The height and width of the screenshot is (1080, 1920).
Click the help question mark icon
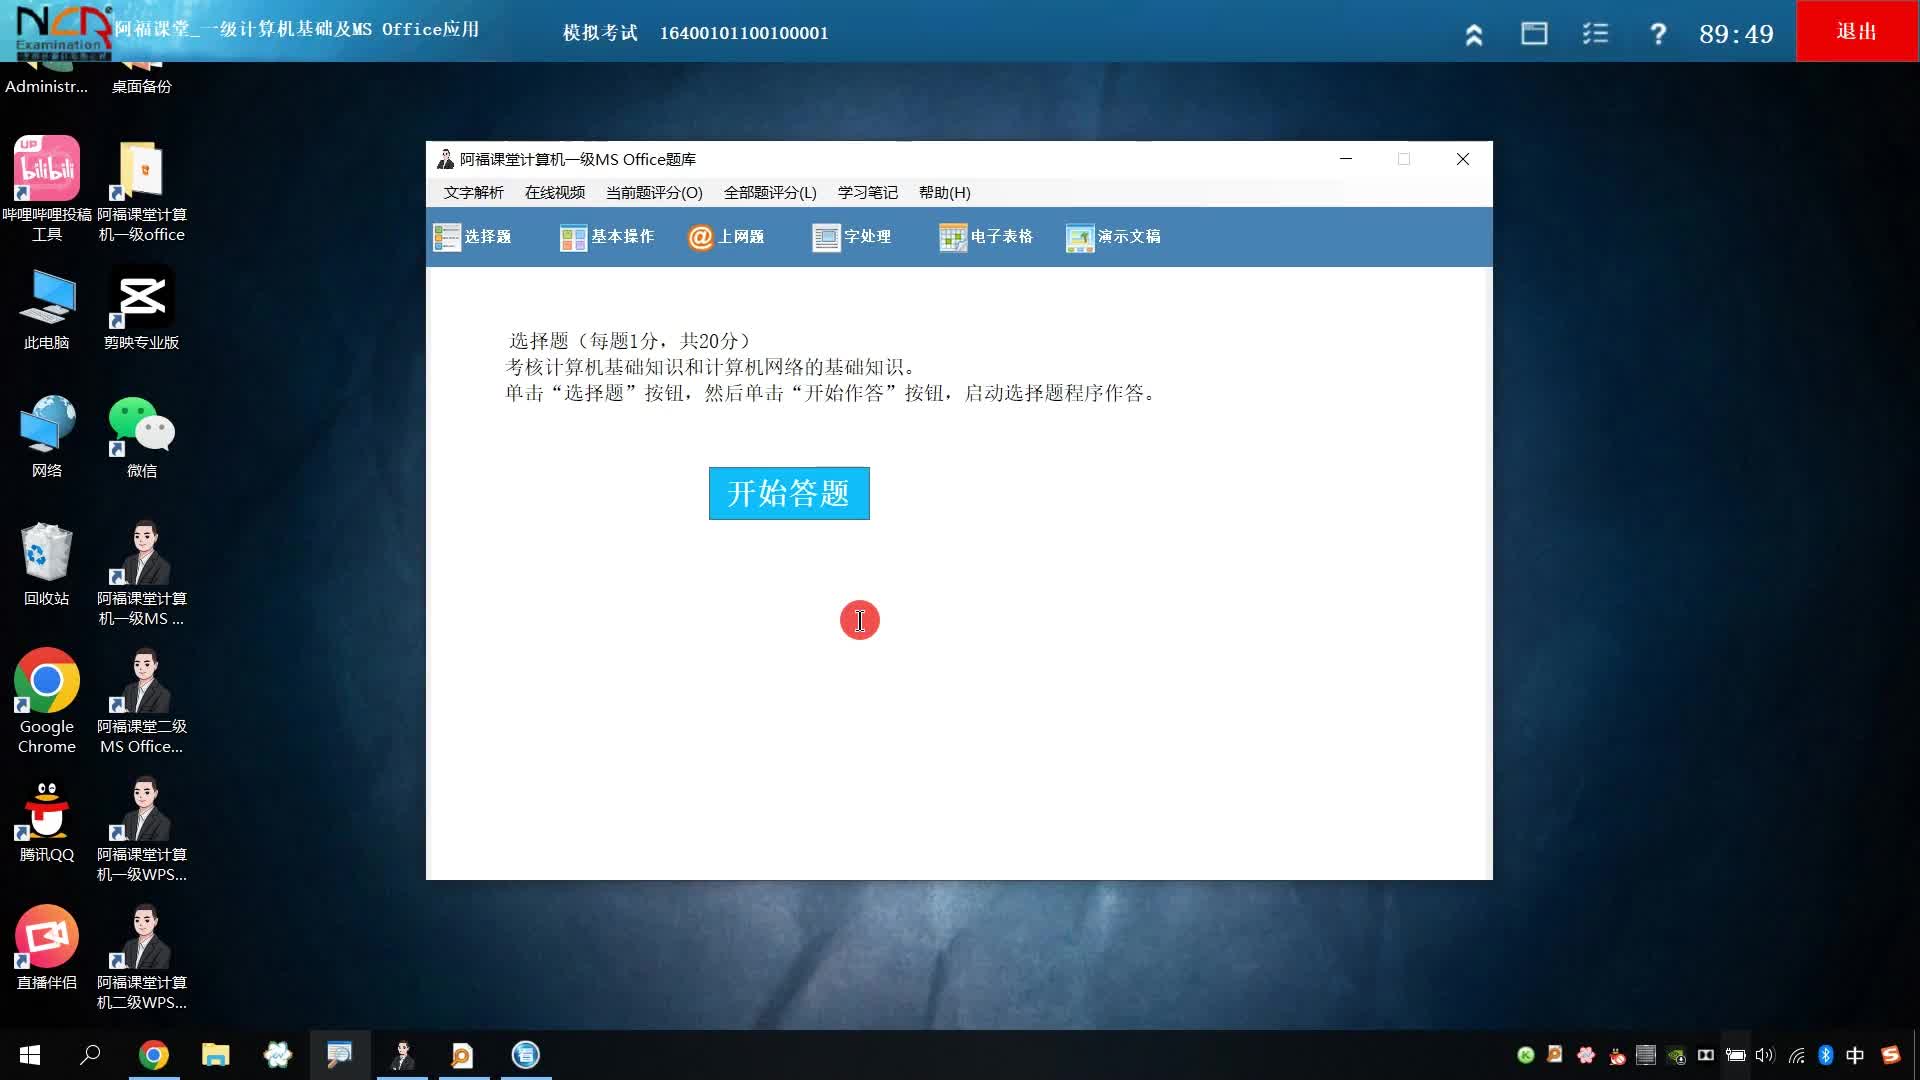point(1658,34)
